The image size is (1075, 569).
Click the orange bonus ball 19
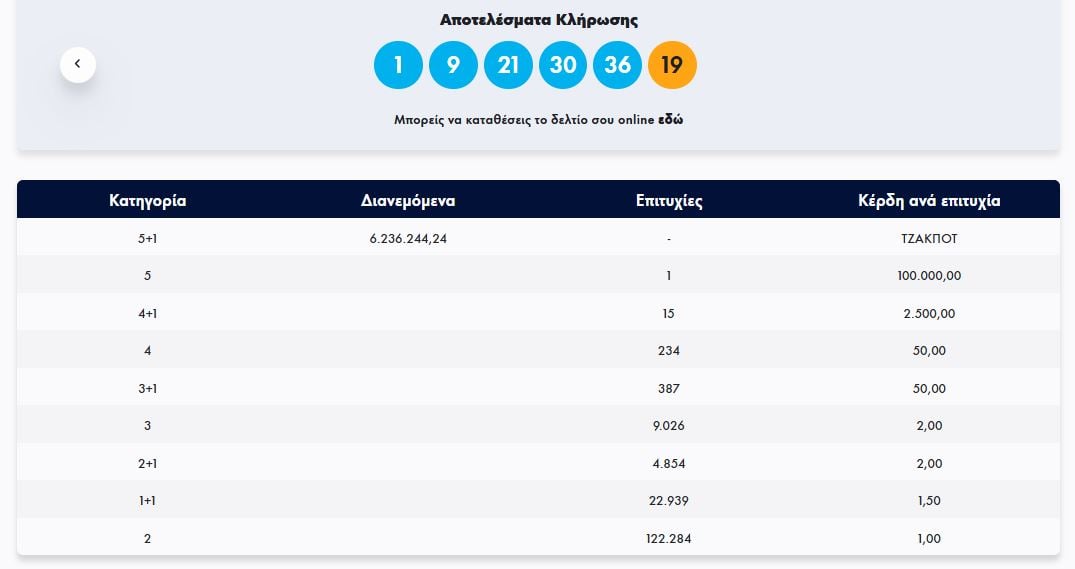pyautogui.click(x=672, y=65)
